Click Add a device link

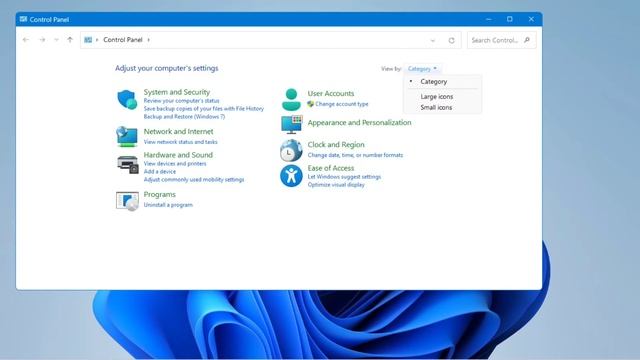coord(160,172)
